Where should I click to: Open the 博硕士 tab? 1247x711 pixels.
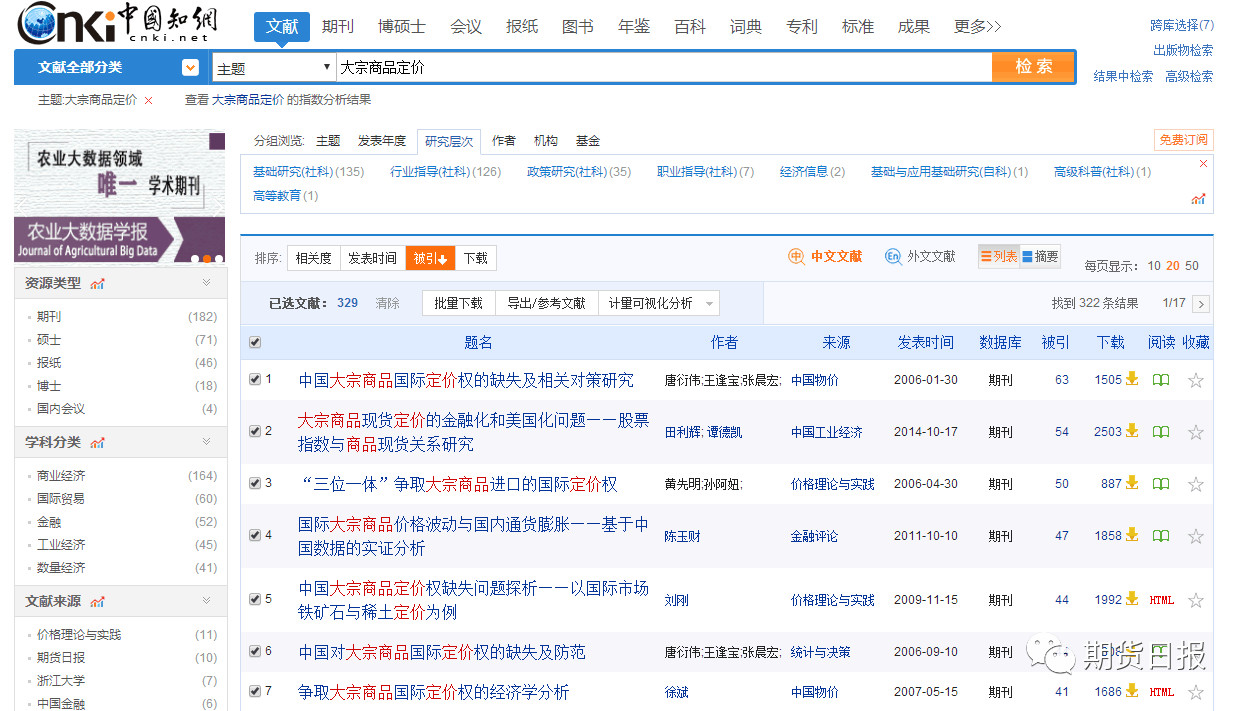[x=402, y=27]
